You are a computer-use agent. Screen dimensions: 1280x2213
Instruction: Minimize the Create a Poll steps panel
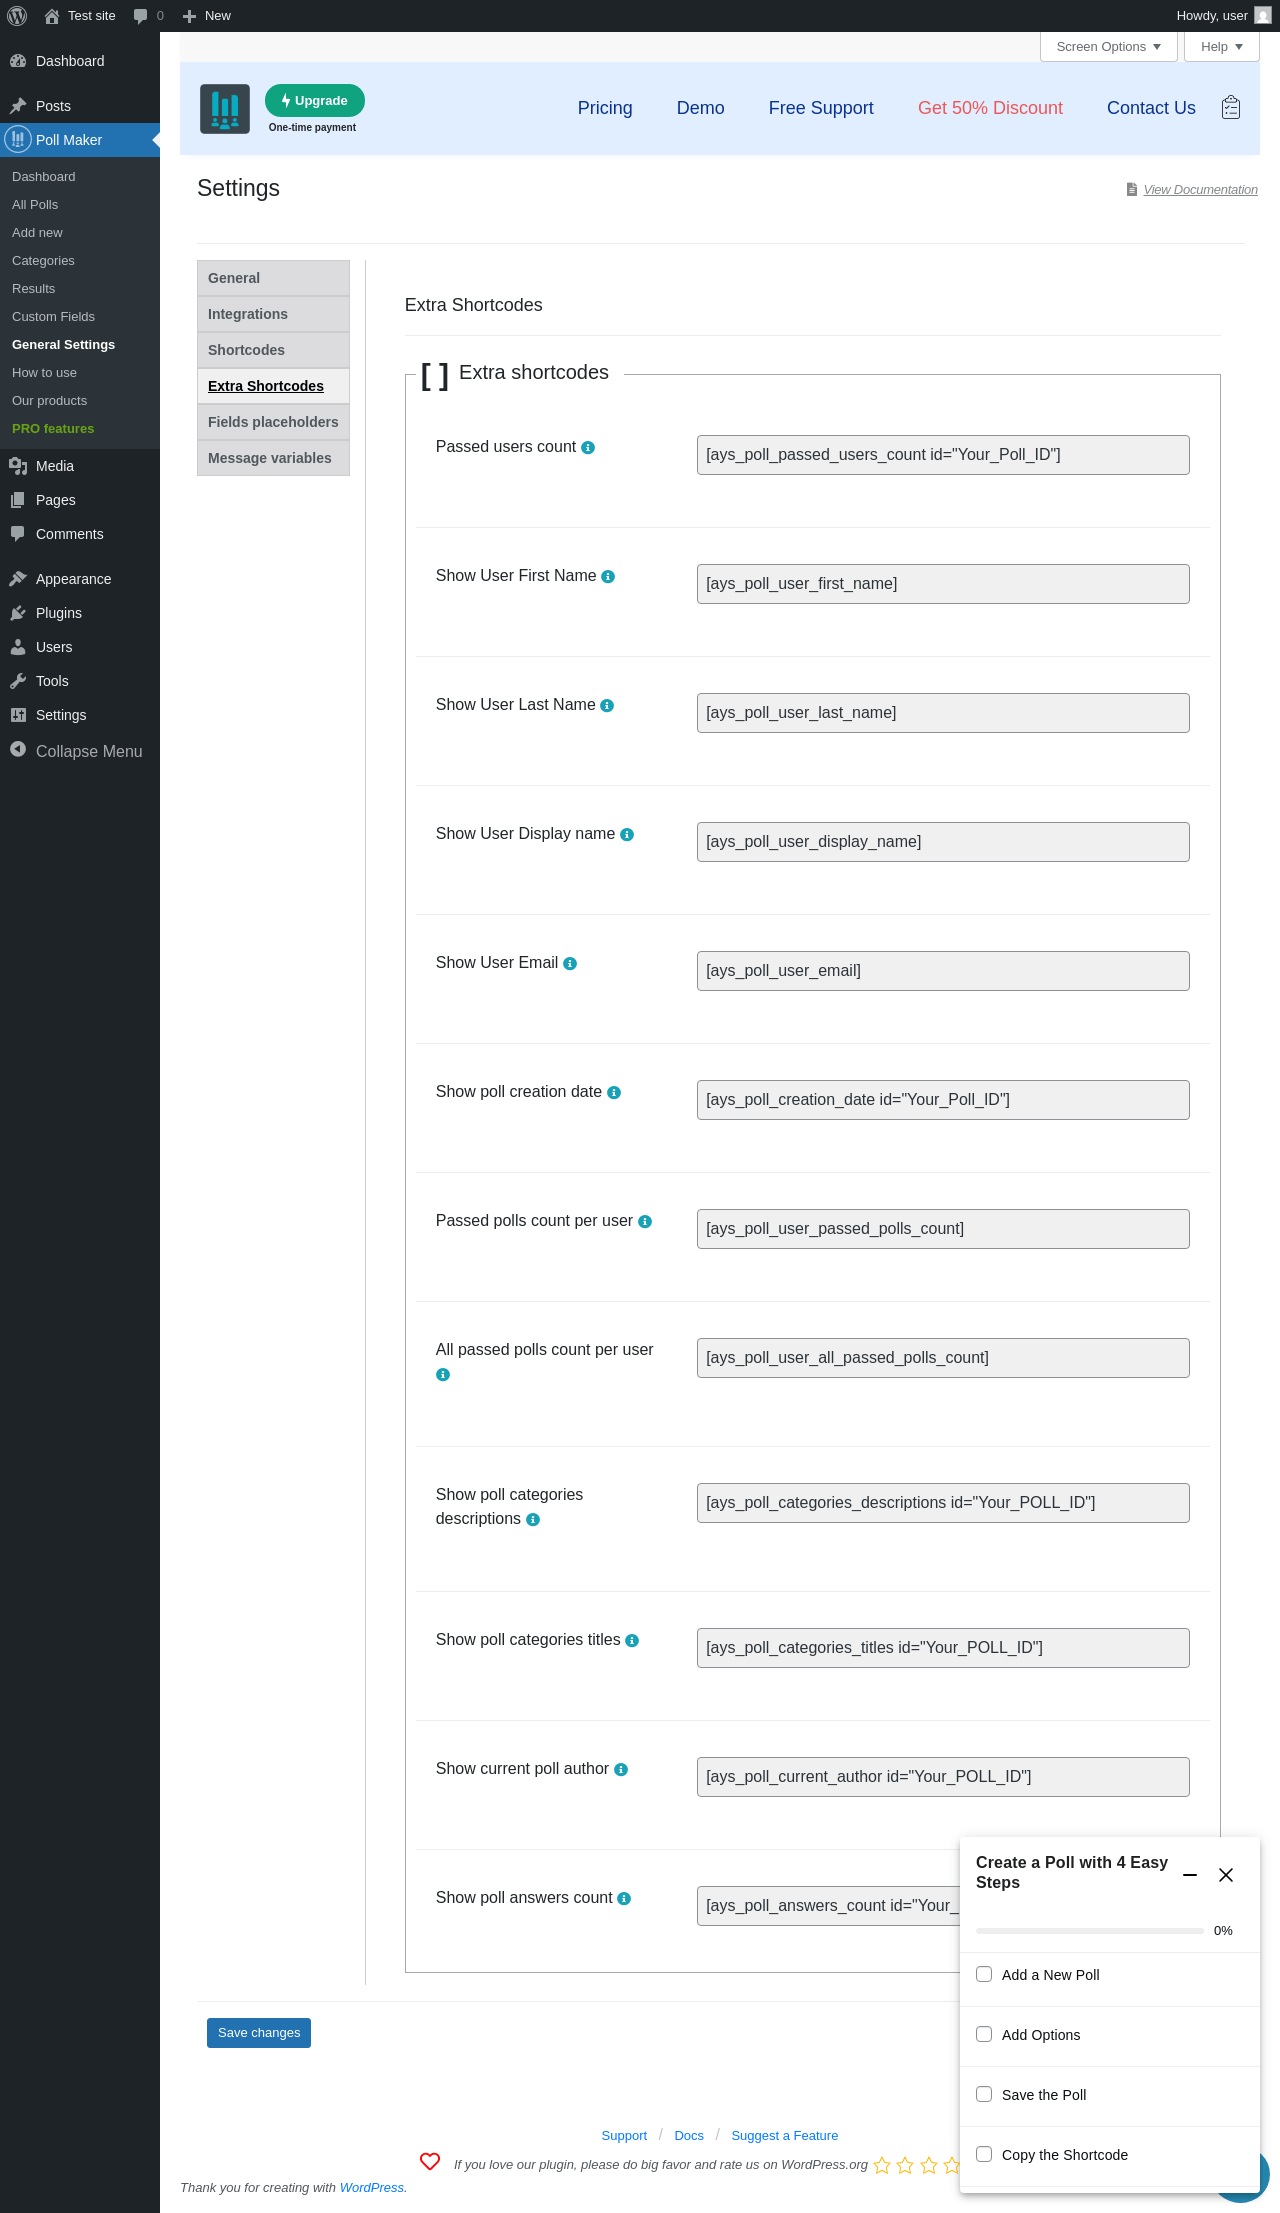pyautogui.click(x=1190, y=1875)
